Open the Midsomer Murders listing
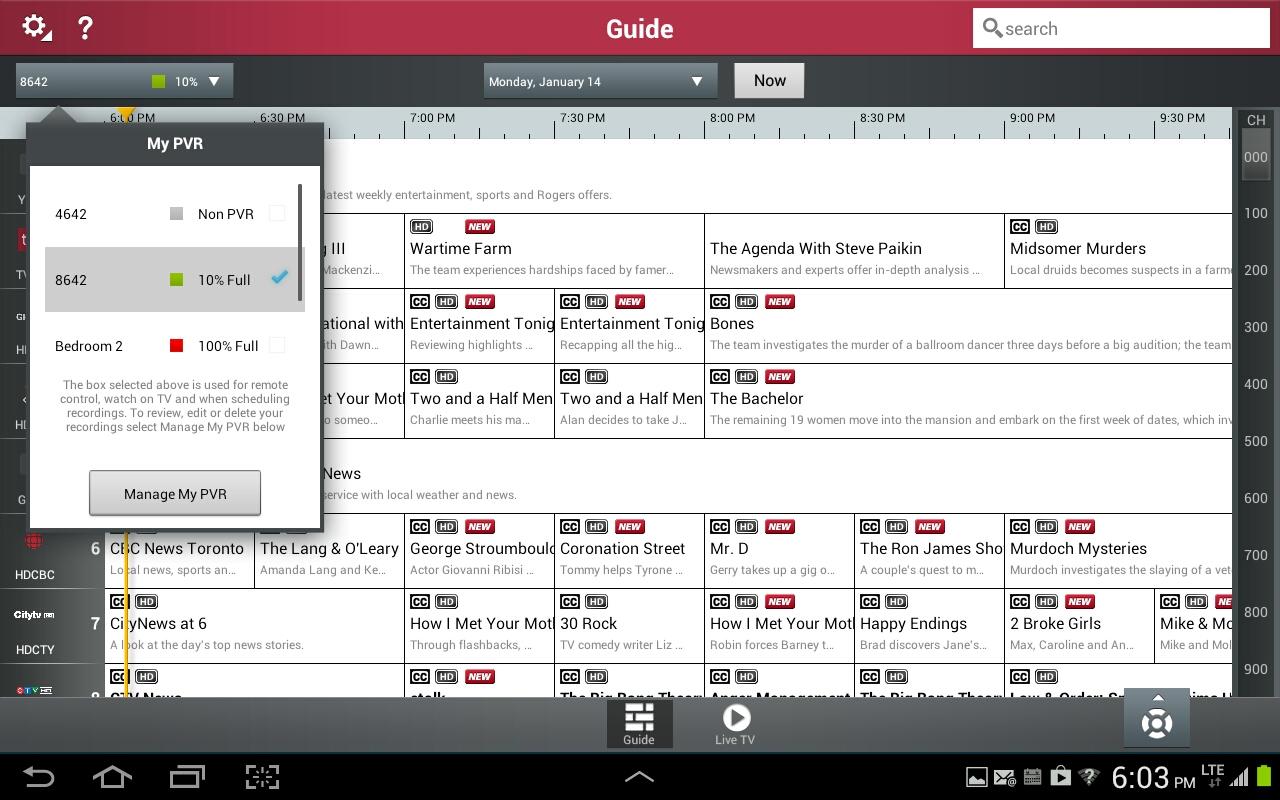Viewport: 1280px width, 800px height. pos(1118,251)
